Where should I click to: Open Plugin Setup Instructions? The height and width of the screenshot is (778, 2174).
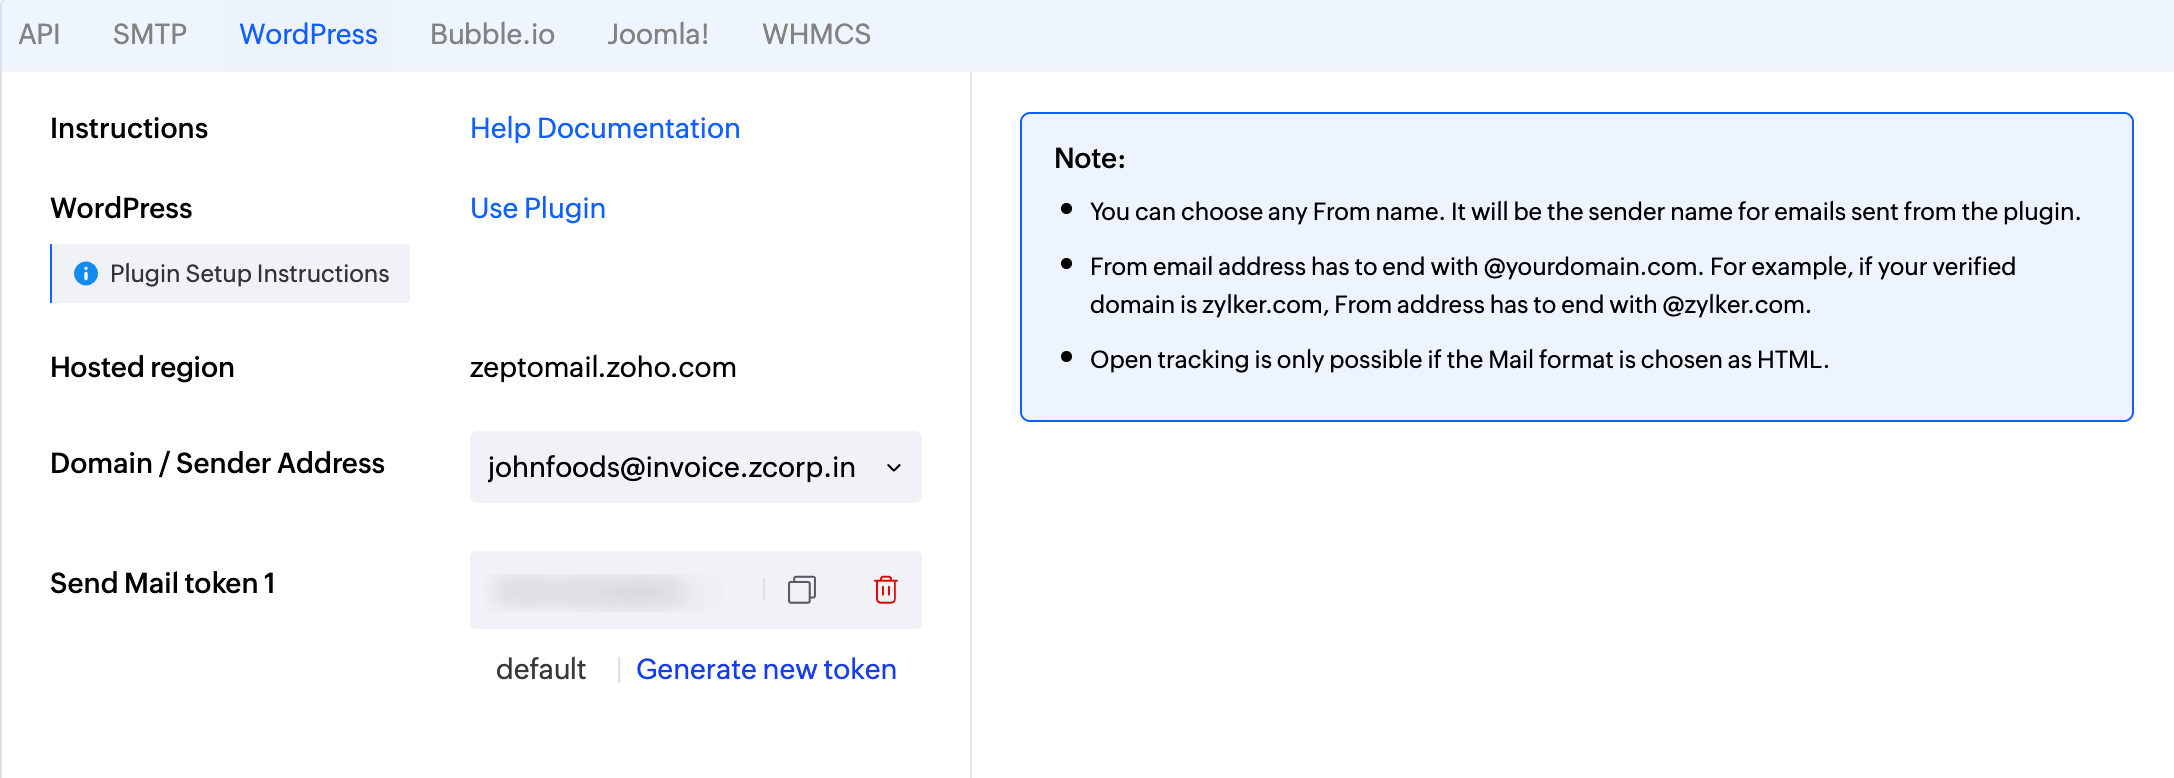tap(249, 274)
